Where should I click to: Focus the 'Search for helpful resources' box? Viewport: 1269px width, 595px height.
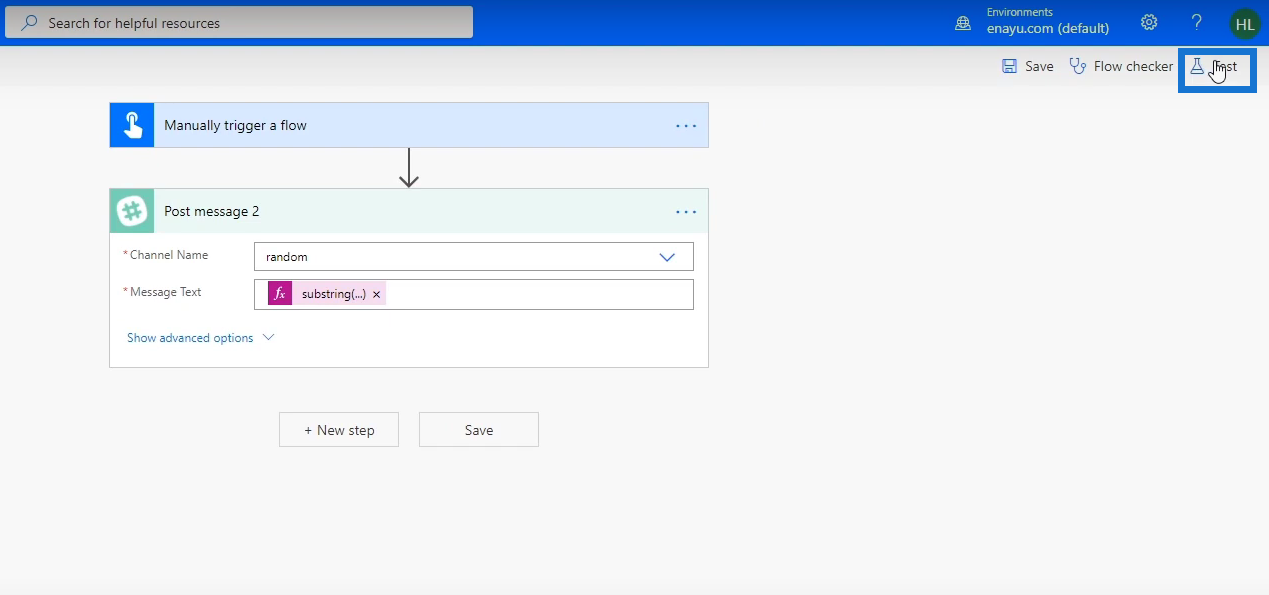click(x=239, y=22)
